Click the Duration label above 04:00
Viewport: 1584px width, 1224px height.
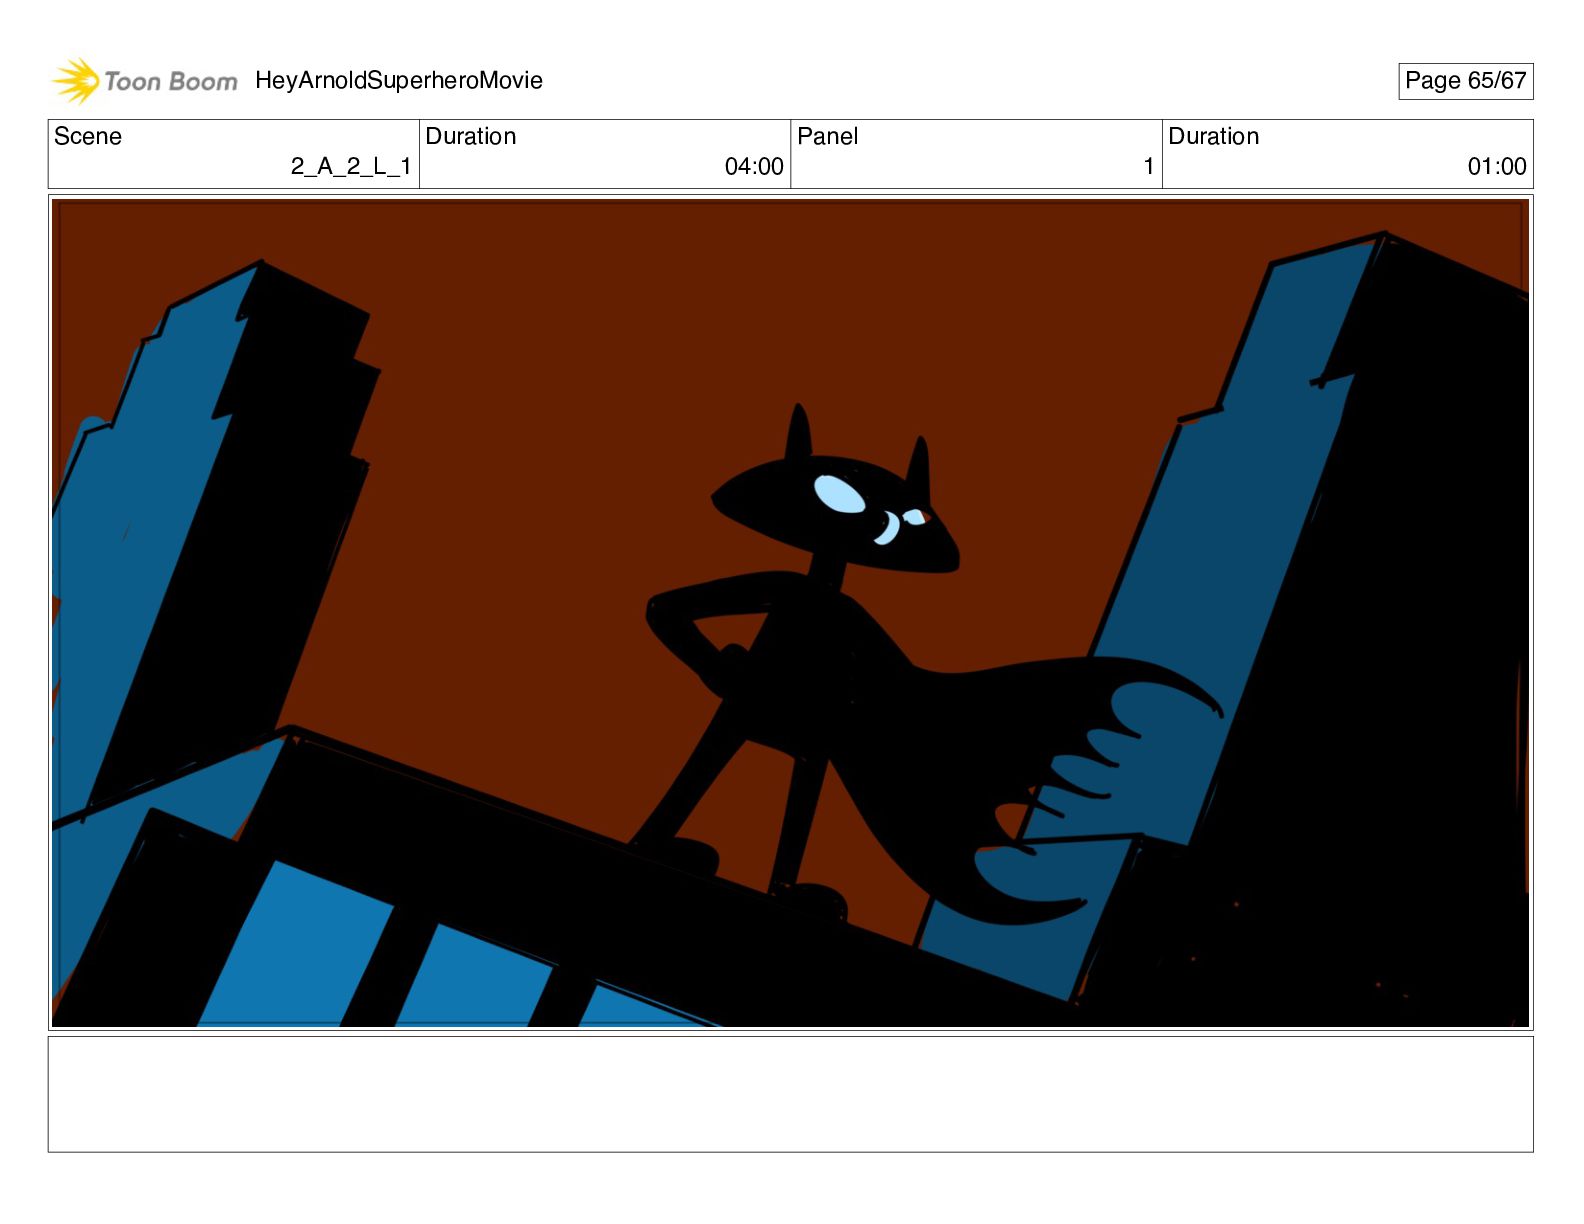[471, 136]
